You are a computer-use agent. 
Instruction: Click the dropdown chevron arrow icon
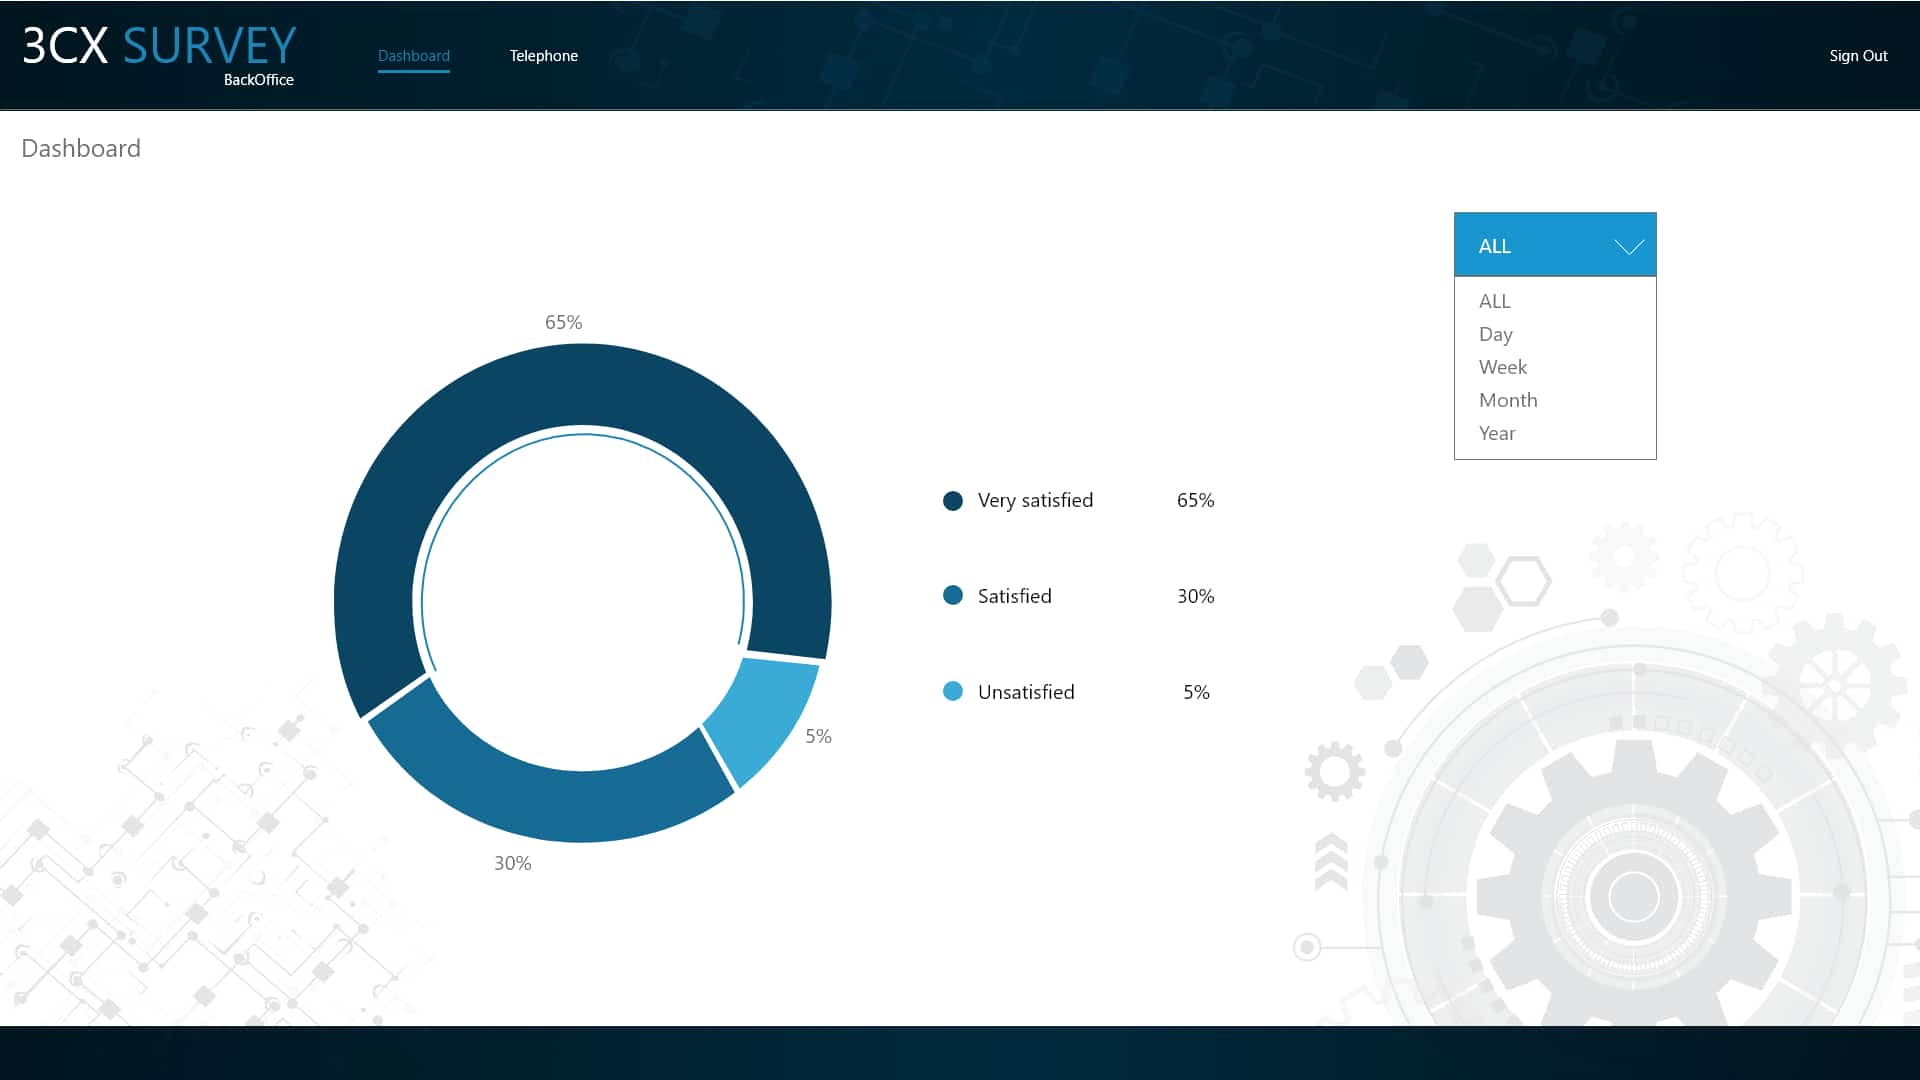click(1627, 245)
